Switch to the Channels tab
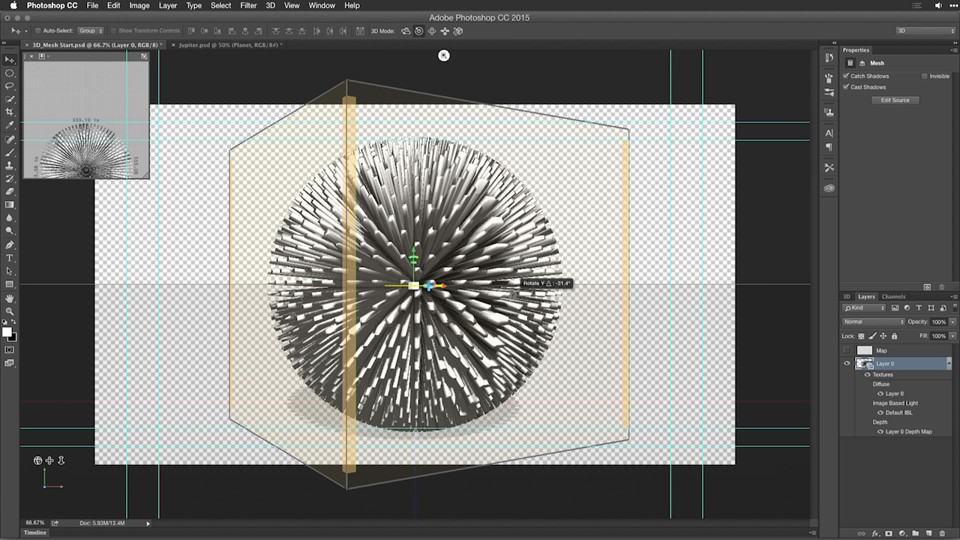Viewport: 960px width, 540px height. click(893, 296)
